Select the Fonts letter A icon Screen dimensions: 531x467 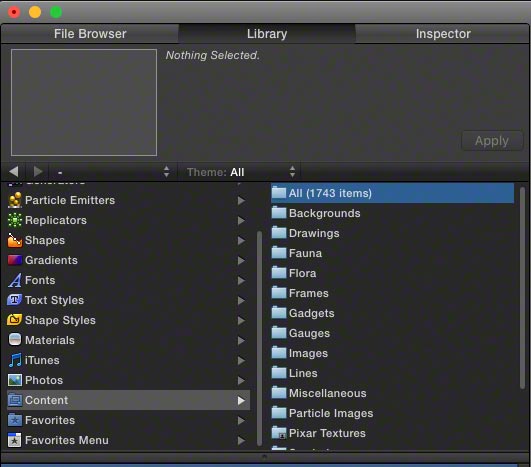tap(15, 280)
